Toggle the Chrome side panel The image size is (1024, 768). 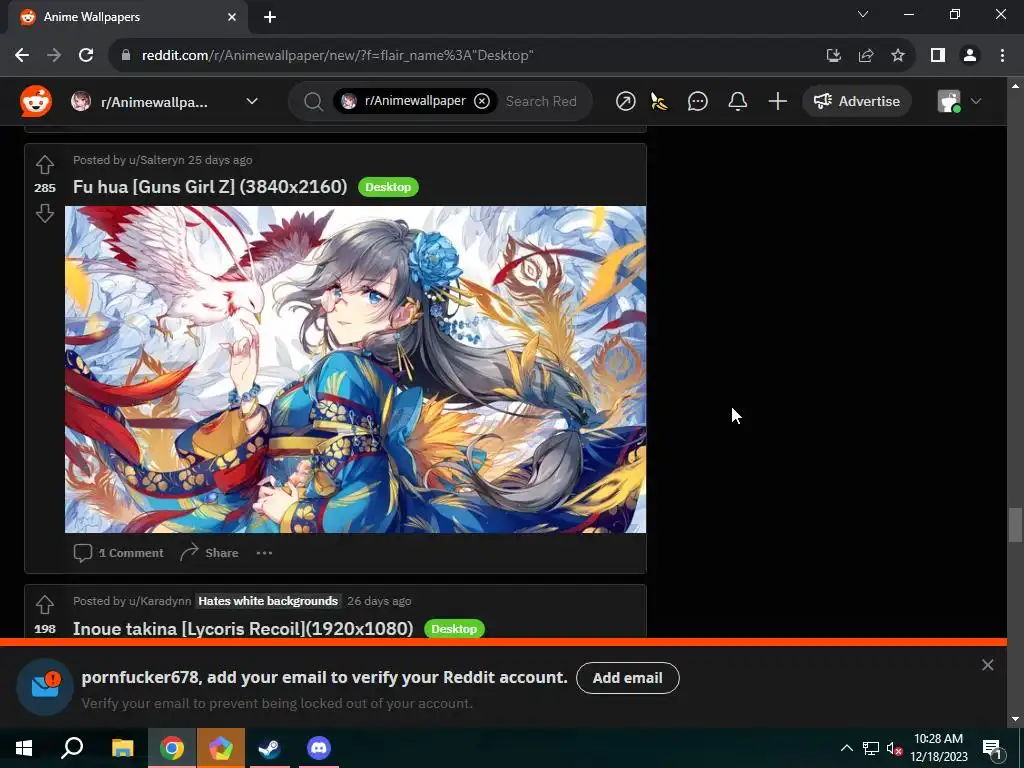[938, 56]
